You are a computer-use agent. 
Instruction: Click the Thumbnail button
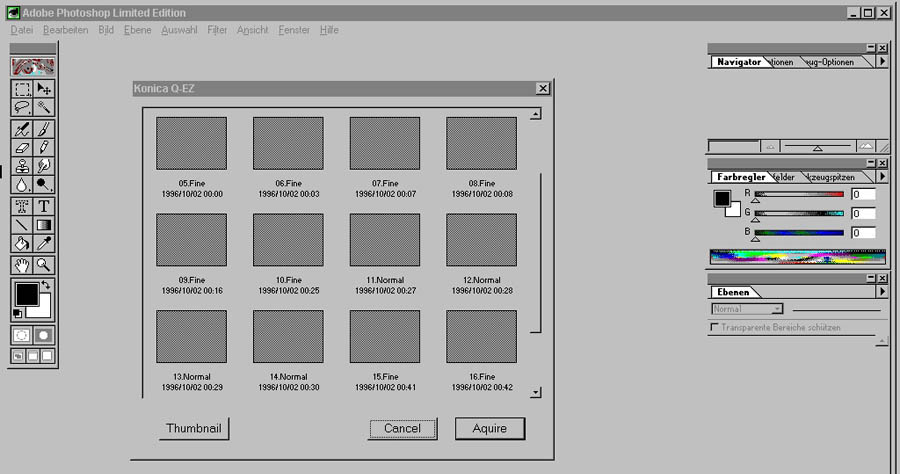194,429
